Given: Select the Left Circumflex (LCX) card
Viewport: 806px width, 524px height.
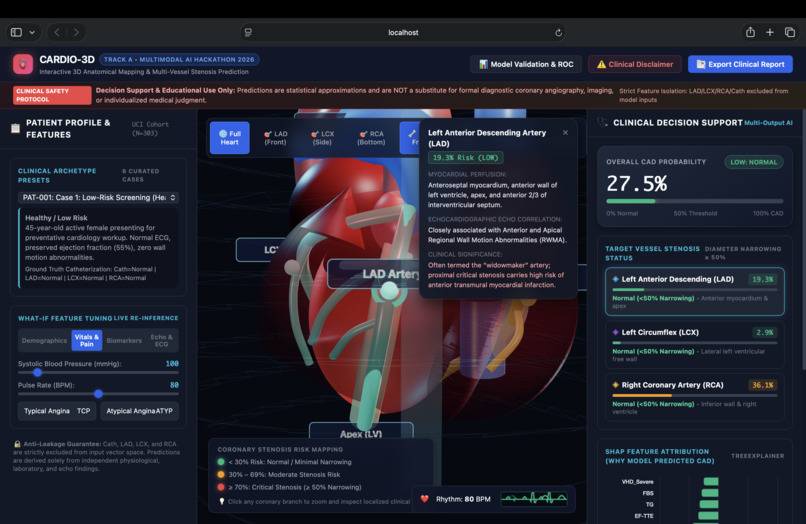Looking at the screenshot, I should 694,345.
